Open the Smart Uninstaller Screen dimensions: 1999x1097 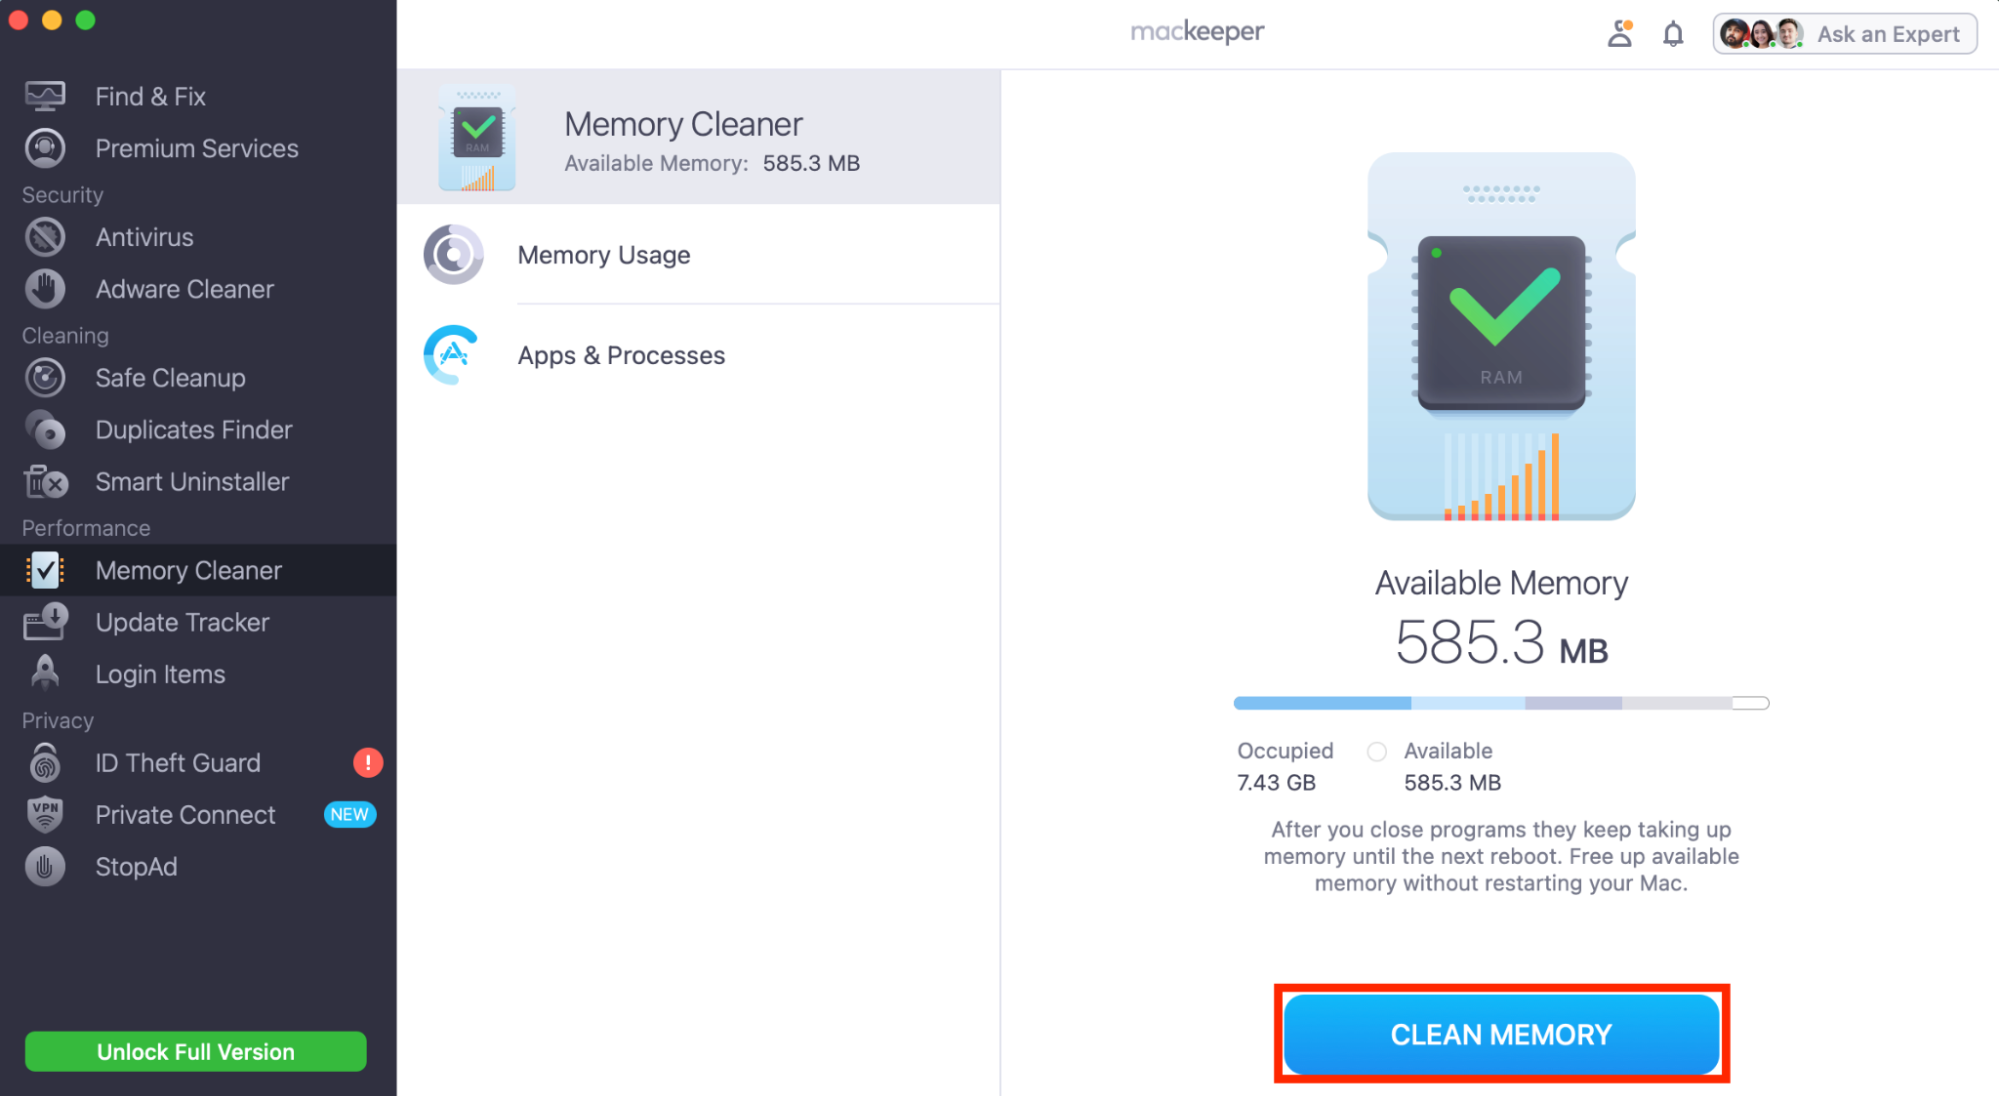pyautogui.click(x=191, y=482)
